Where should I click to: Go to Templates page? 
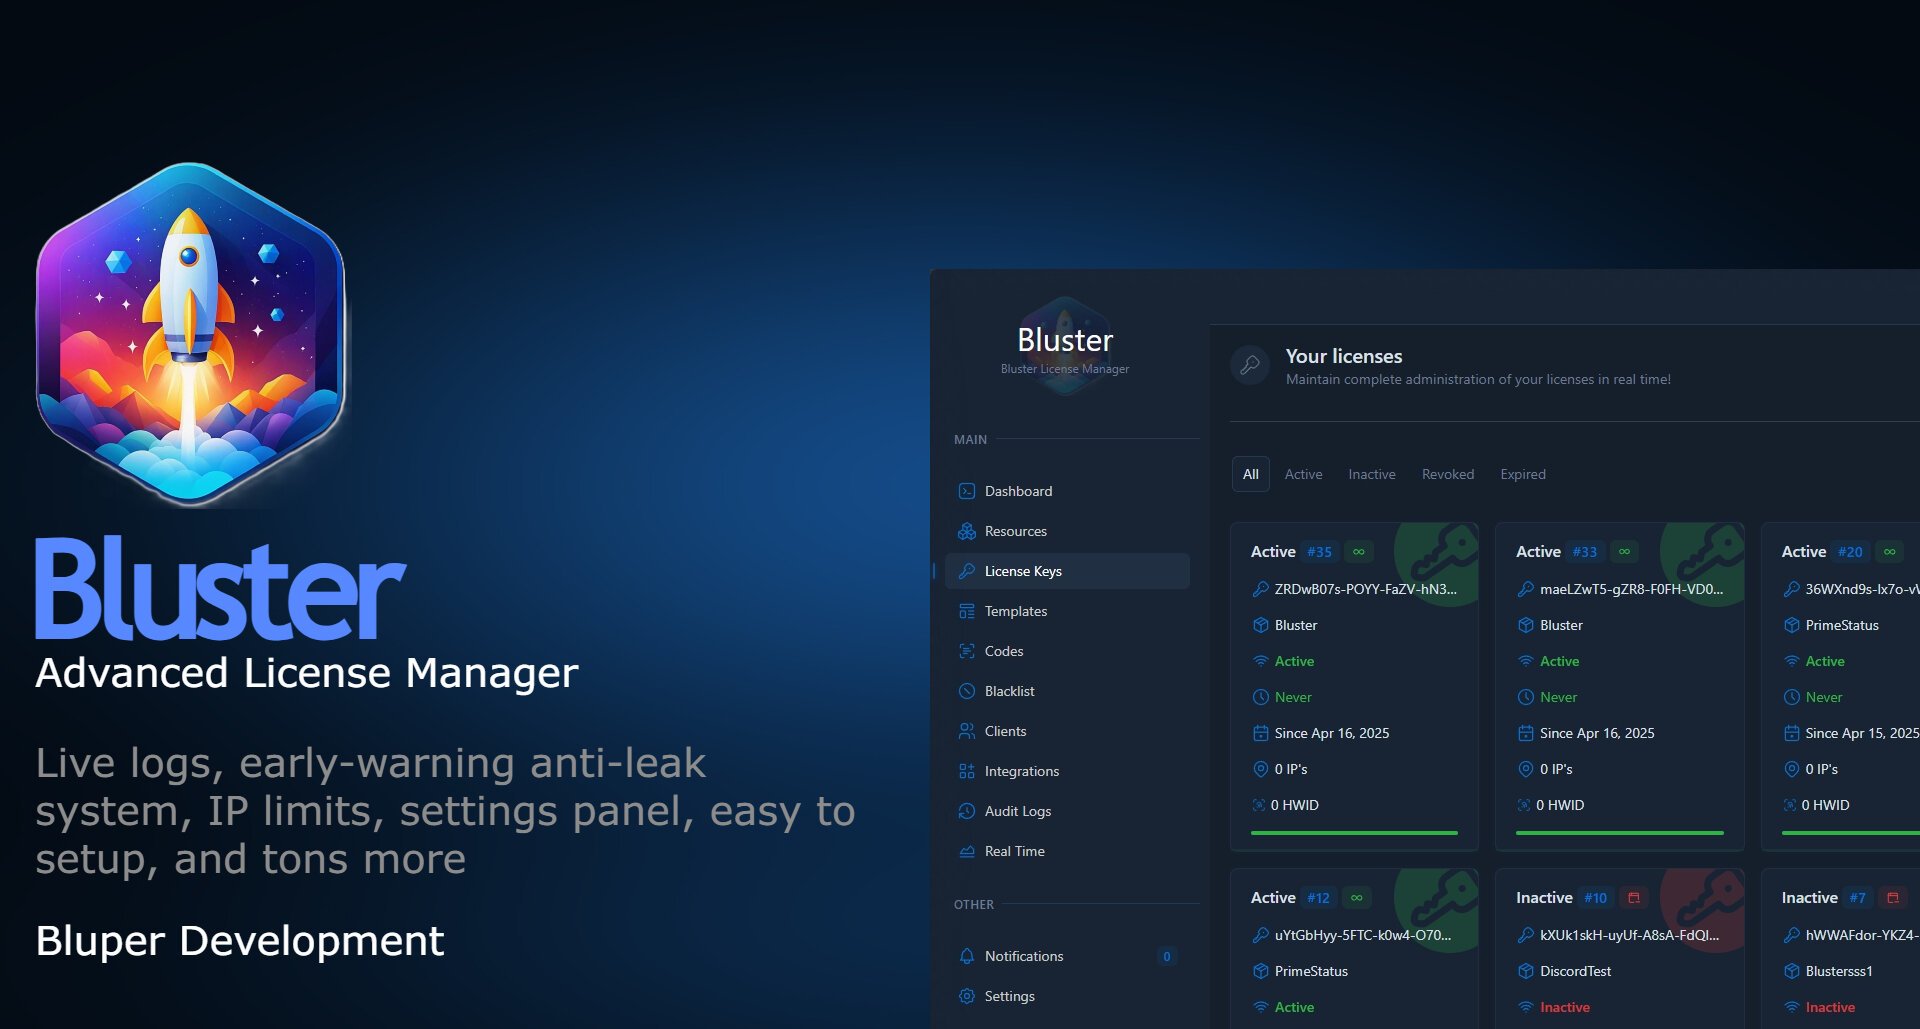pyautogui.click(x=1067, y=611)
